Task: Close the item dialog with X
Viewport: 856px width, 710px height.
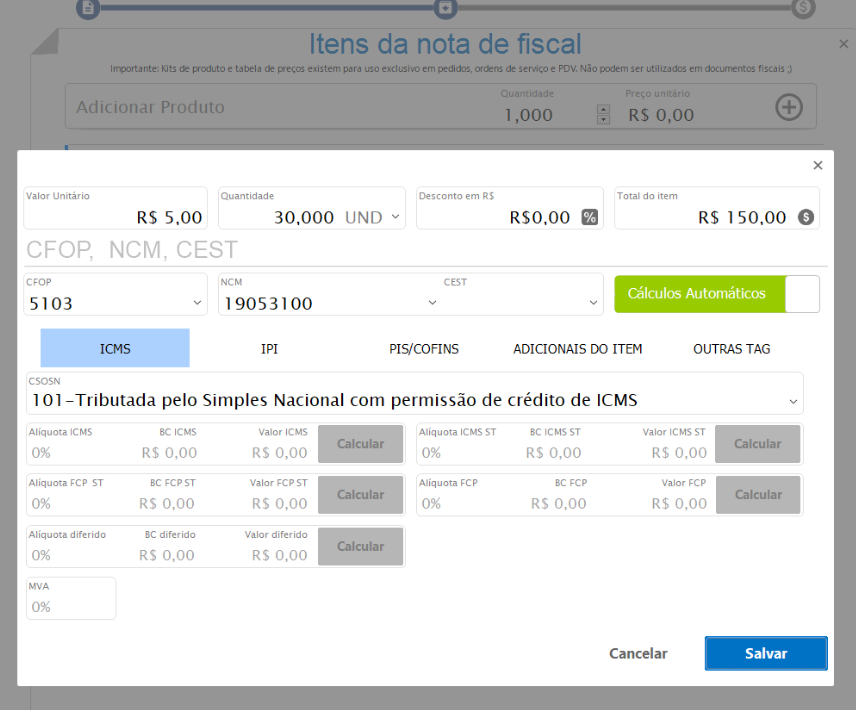Action: [817, 166]
